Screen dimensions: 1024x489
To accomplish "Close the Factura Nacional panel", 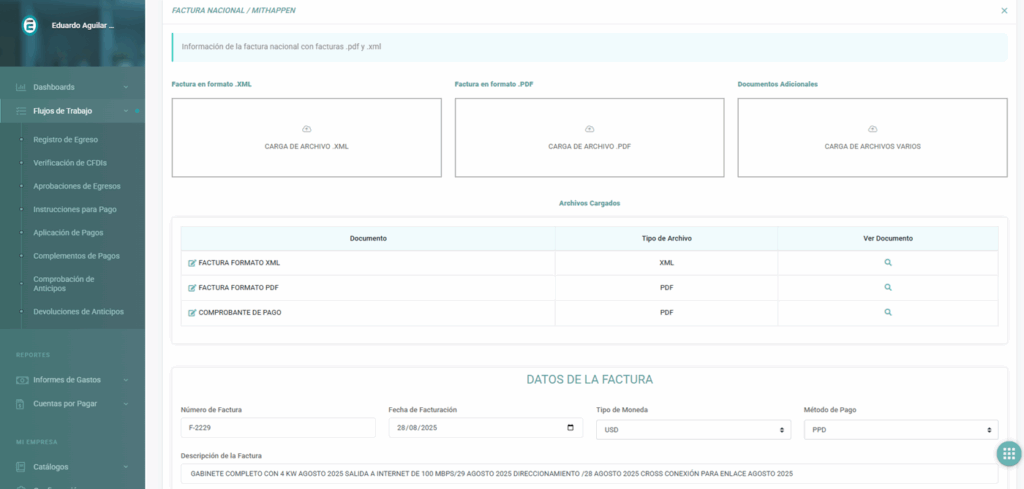I will pyautogui.click(x=1004, y=10).
